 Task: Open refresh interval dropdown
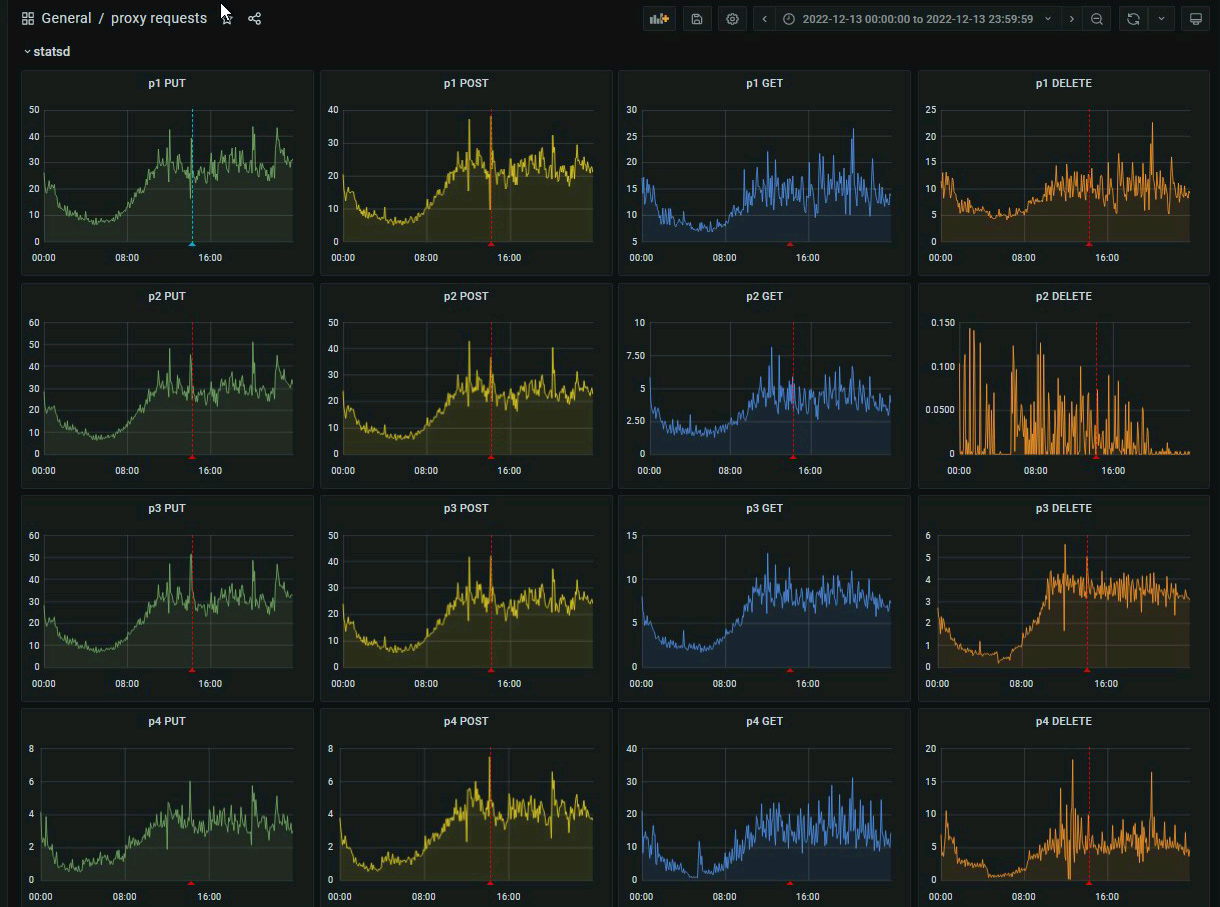(1161, 18)
